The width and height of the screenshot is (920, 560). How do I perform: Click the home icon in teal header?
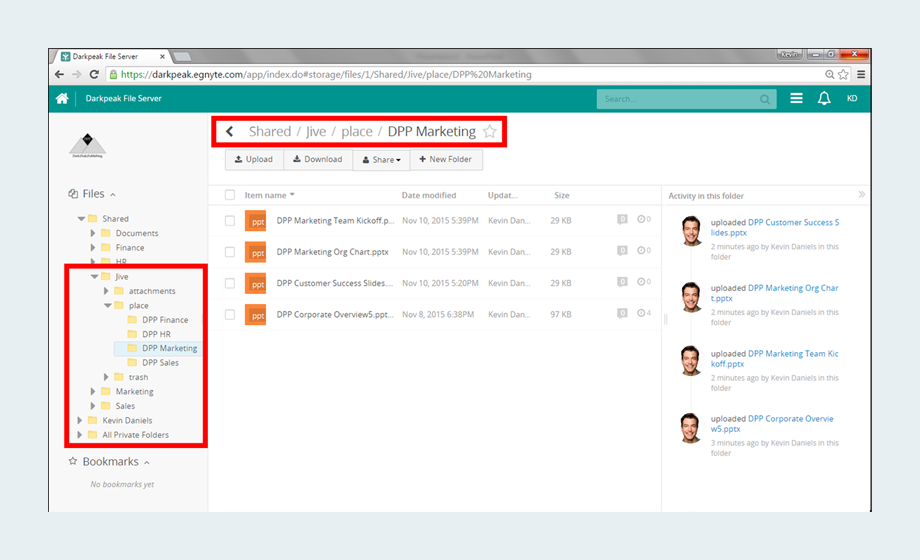click(62, 99)
